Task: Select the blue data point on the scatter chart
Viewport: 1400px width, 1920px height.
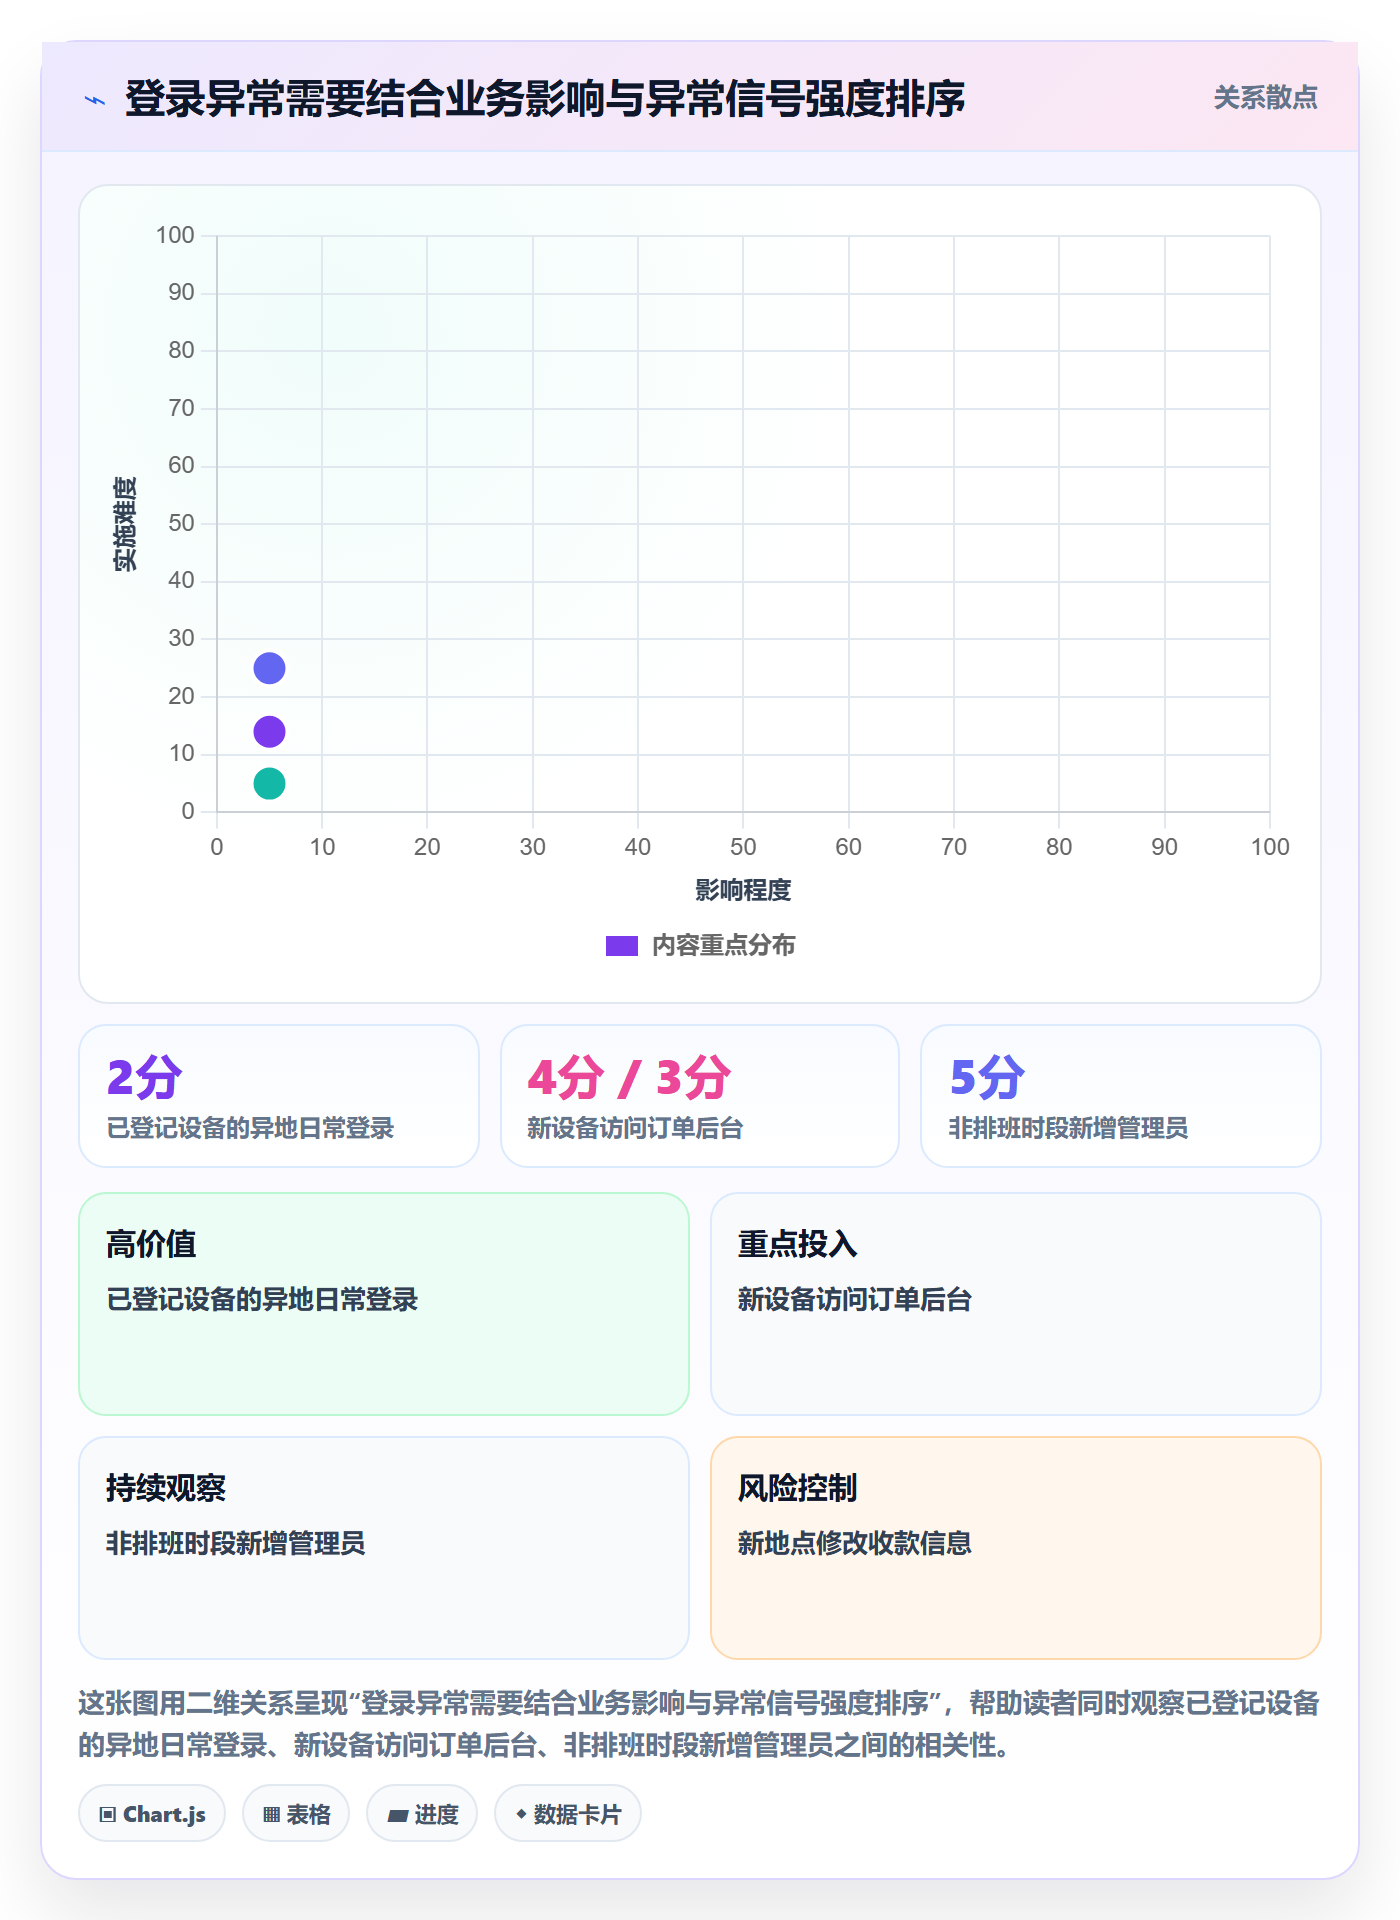Action: point(269,668)
